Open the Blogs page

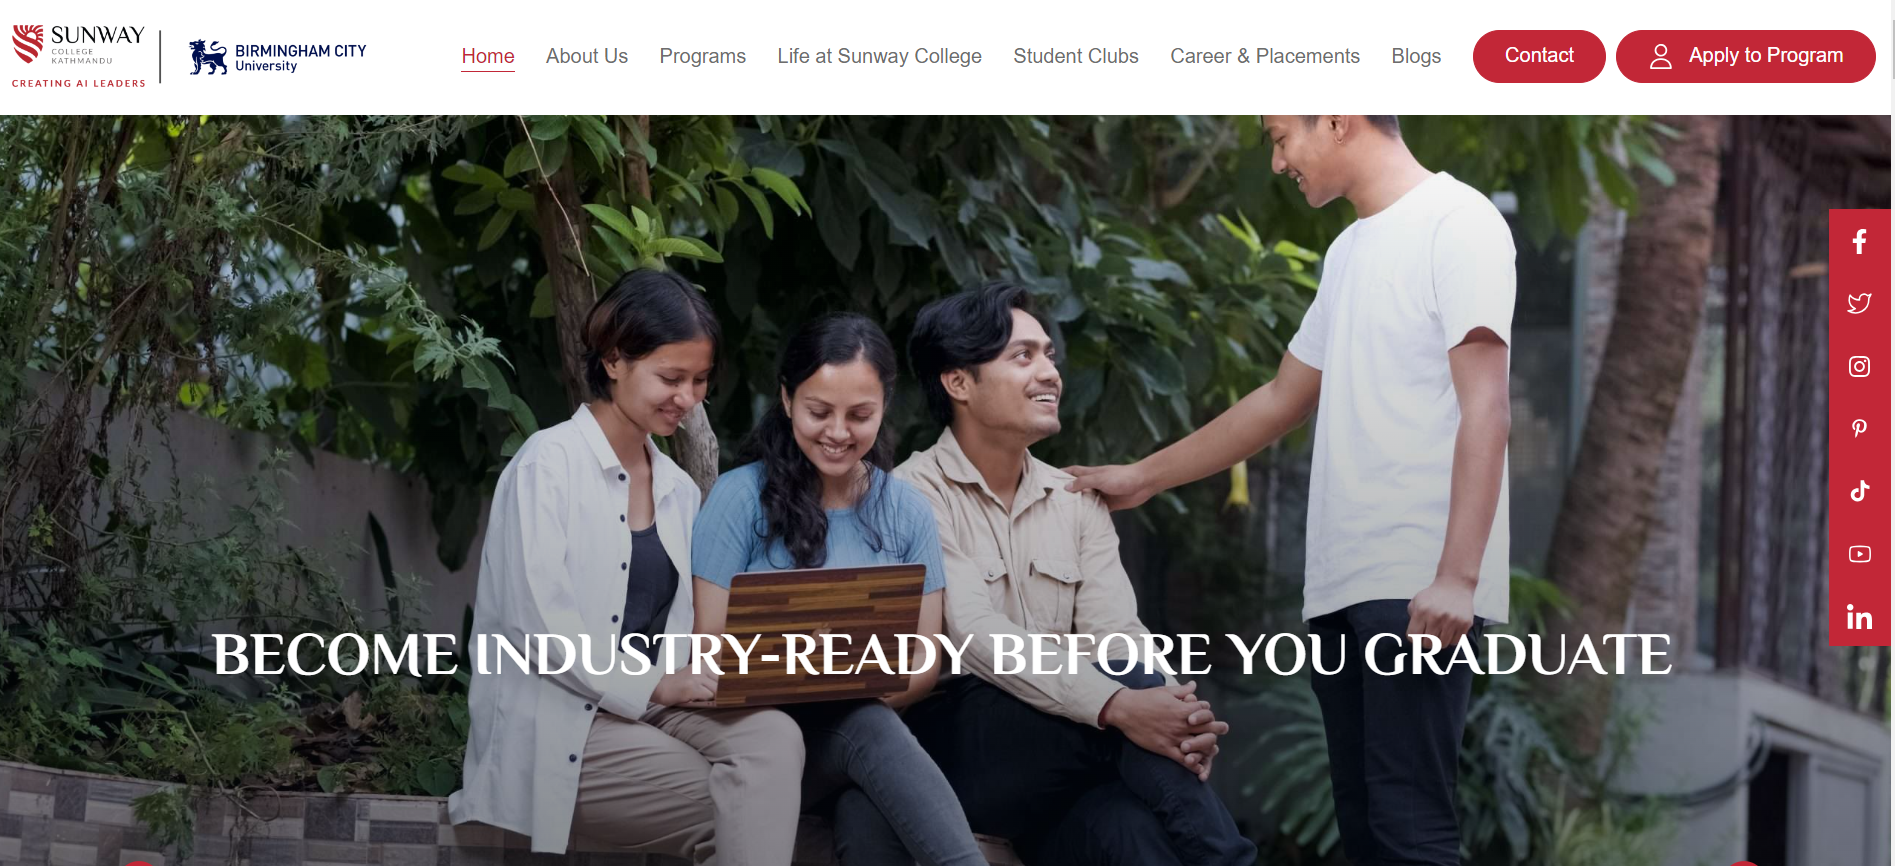[1416, 56]
